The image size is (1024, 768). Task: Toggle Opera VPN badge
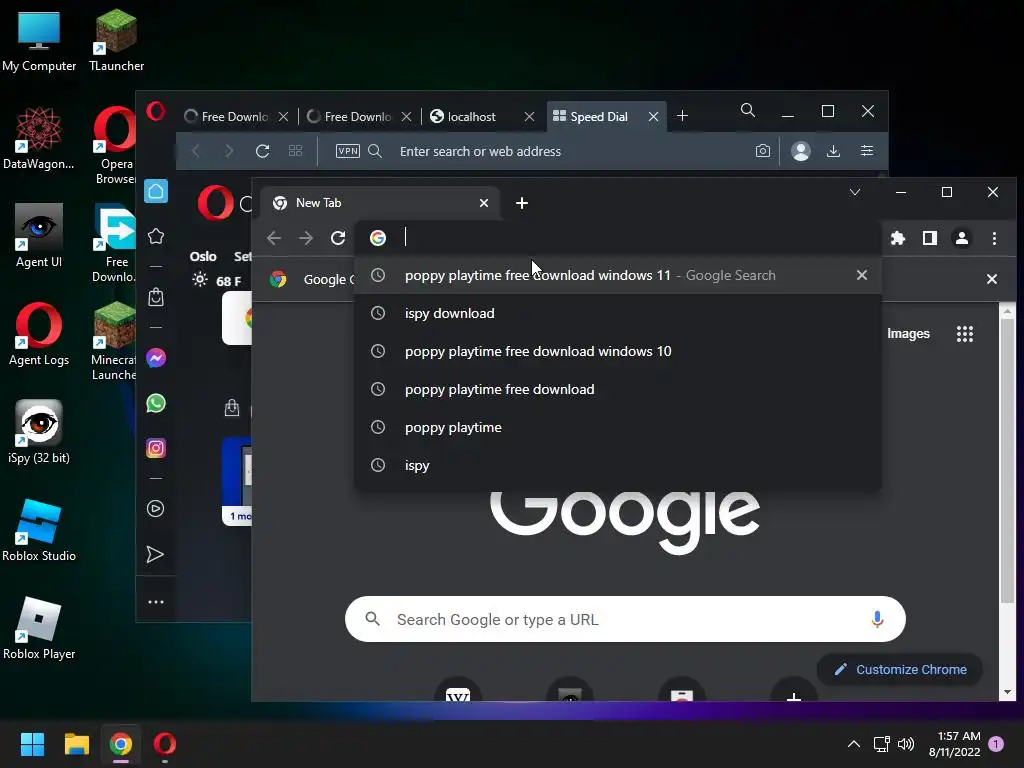[x=347, y=151]
